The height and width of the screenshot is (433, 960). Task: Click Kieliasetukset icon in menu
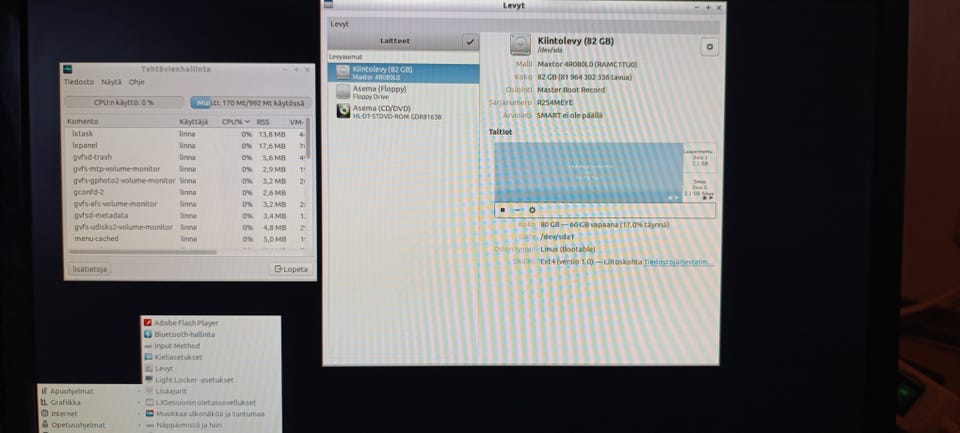pos(148,357)
